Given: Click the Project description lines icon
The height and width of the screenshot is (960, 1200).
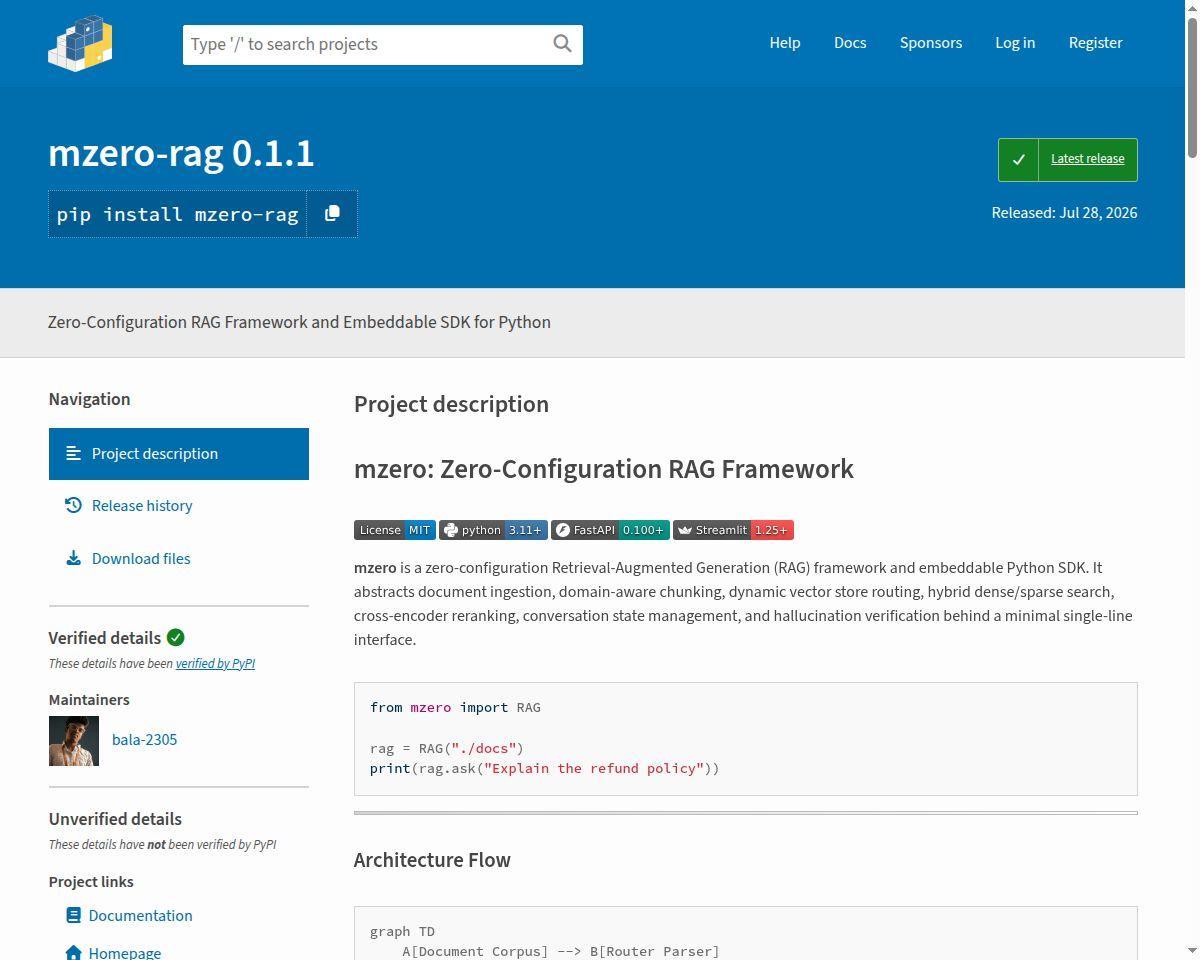Looking at the screenshot, I should point(73,453).
